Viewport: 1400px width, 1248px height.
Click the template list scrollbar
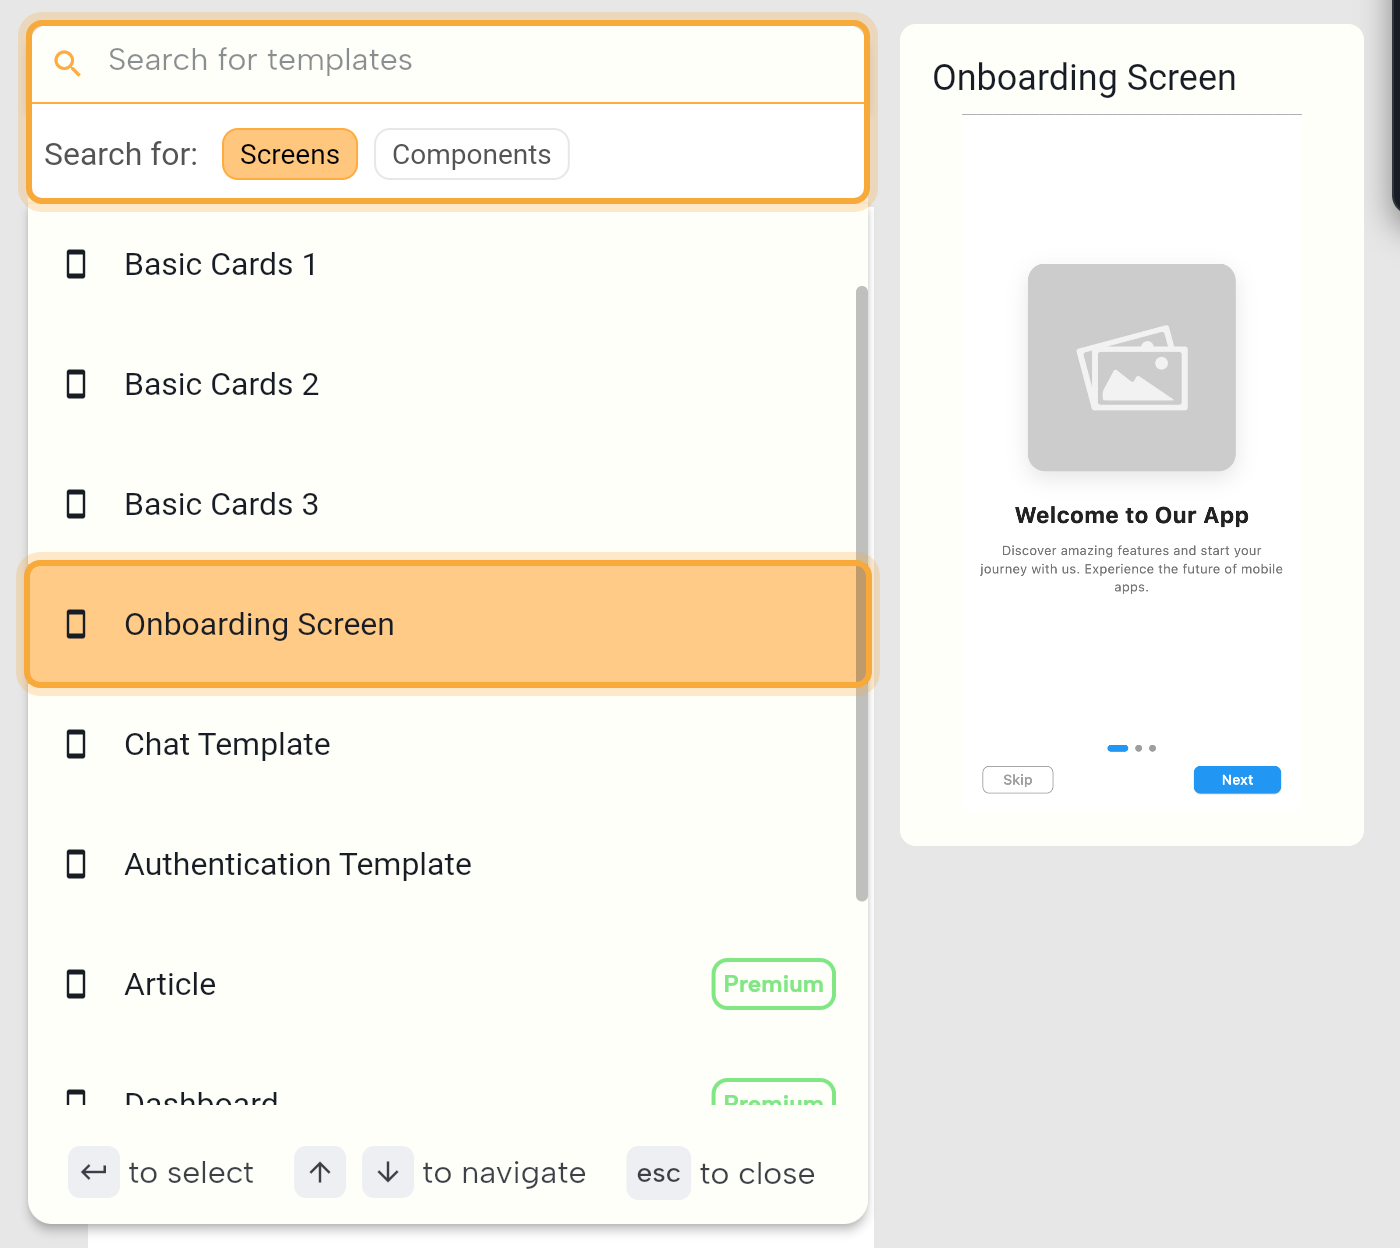[x=862, y=594]
